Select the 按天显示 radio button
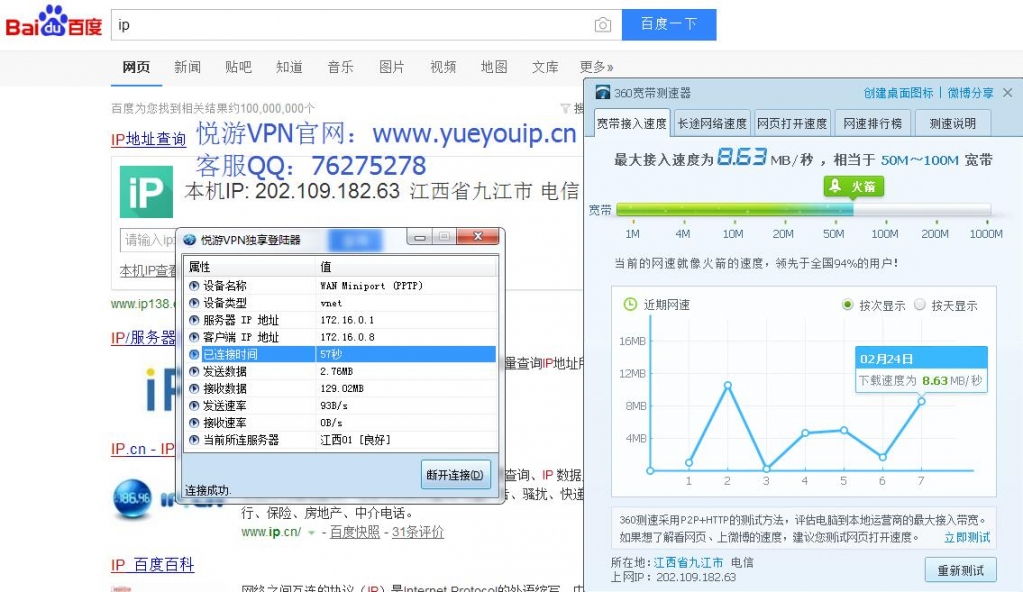This screenshot has width=1023, height=592. tap(920, 305)
